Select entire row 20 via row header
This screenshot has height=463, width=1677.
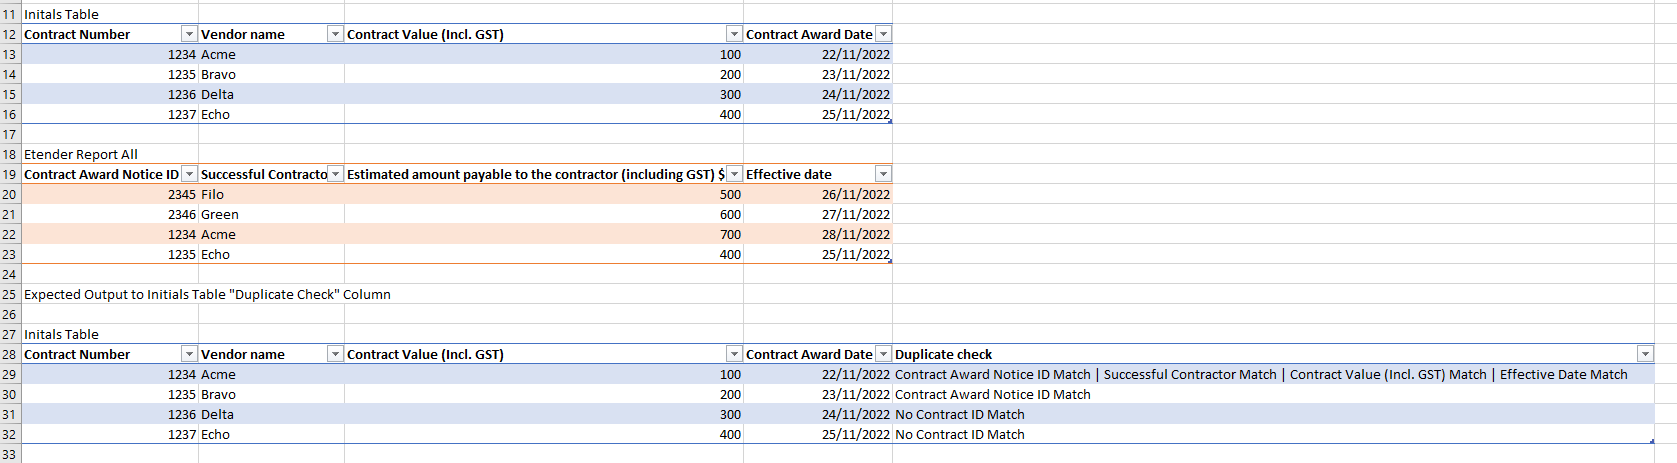coord(10,194)
